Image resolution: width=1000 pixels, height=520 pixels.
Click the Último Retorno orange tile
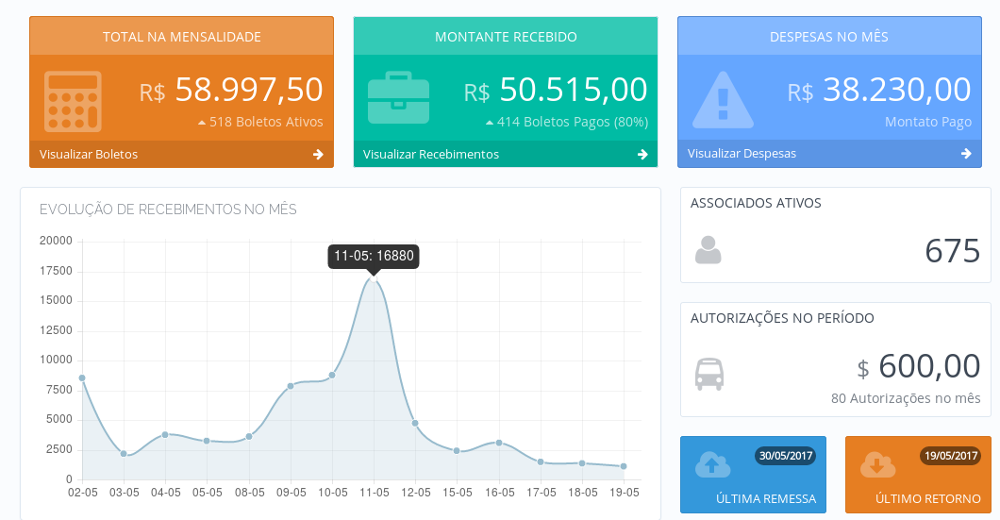point(918,485)
